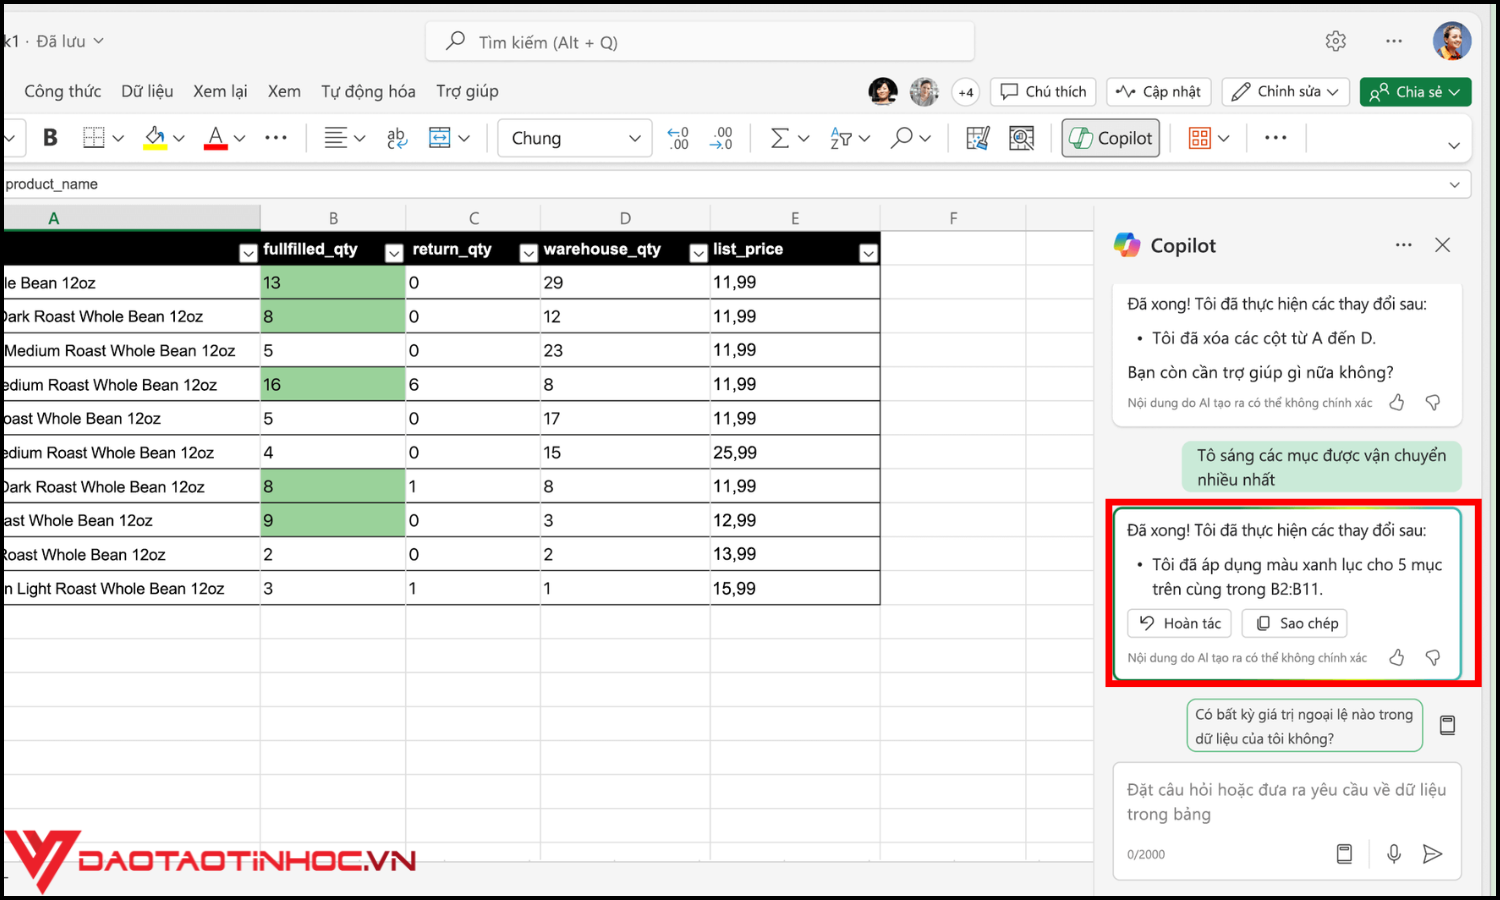Click the Hoàn tác undo button

[1179, 623]
